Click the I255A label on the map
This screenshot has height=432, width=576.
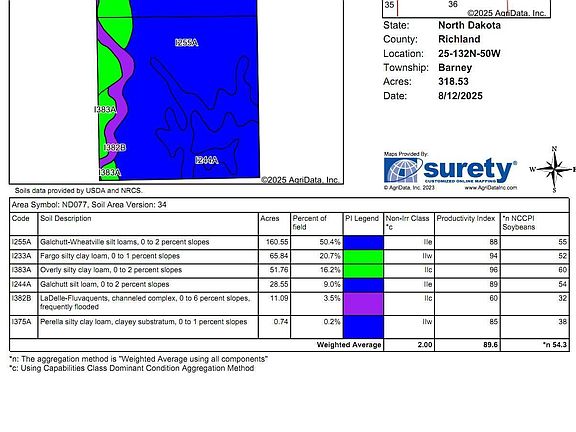[x=187, y=43]
